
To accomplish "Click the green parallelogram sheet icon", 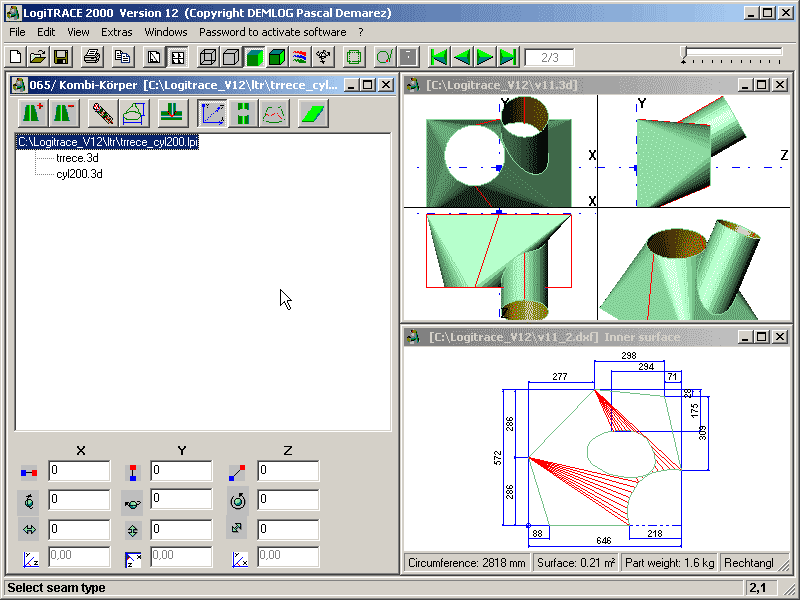I will 312,113.
